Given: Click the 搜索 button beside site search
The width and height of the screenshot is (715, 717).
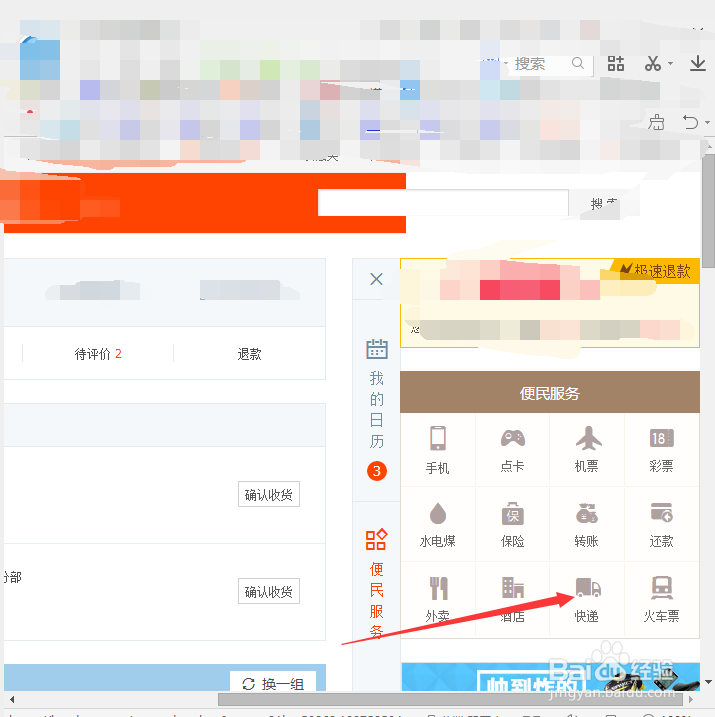Looking at the screenshot, I should [x=604, y=203].
